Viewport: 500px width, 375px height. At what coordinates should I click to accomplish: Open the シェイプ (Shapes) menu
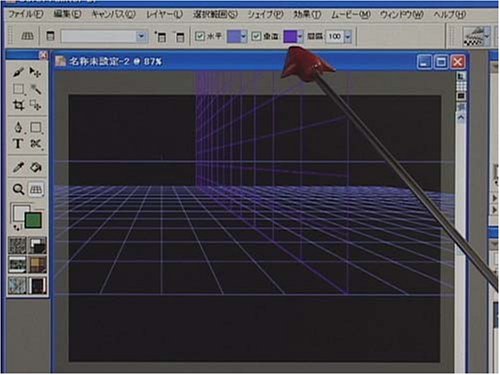[265, 14]
